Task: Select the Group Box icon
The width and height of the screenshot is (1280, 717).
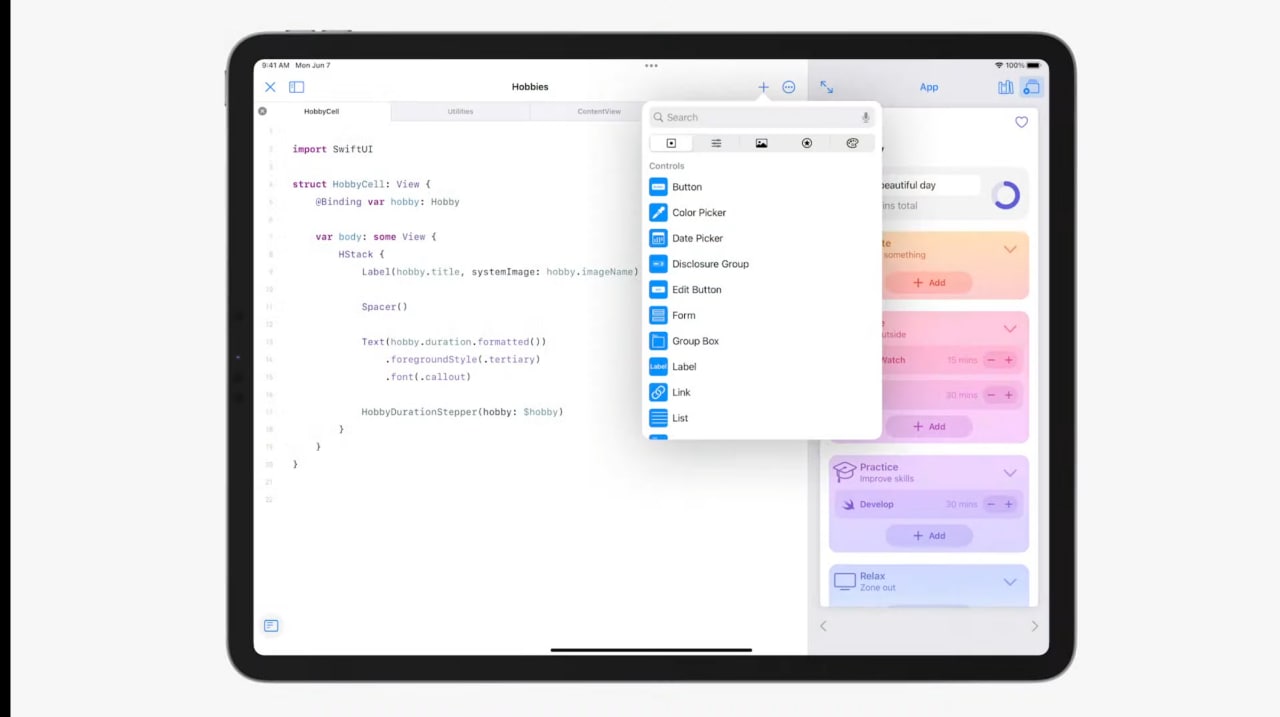Action: click(x=658, y=341)
